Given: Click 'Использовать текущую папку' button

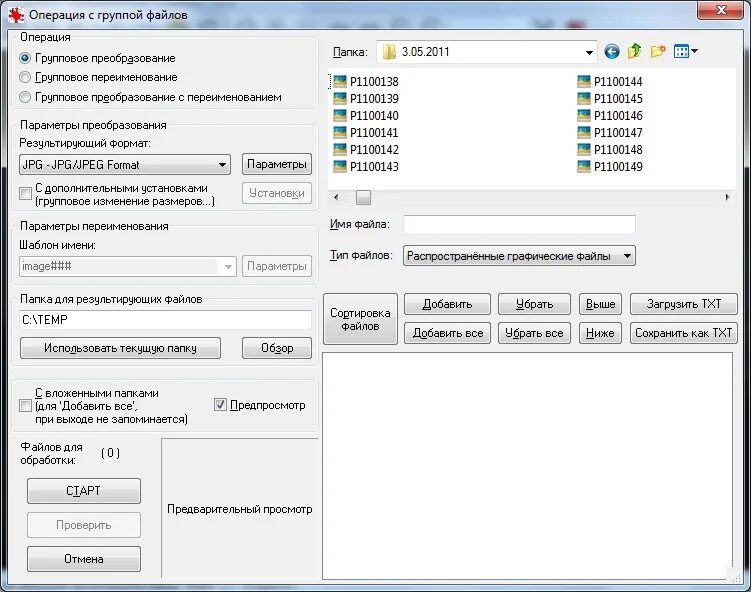Looking at the screenshot, I should click(x=120, y=348).
